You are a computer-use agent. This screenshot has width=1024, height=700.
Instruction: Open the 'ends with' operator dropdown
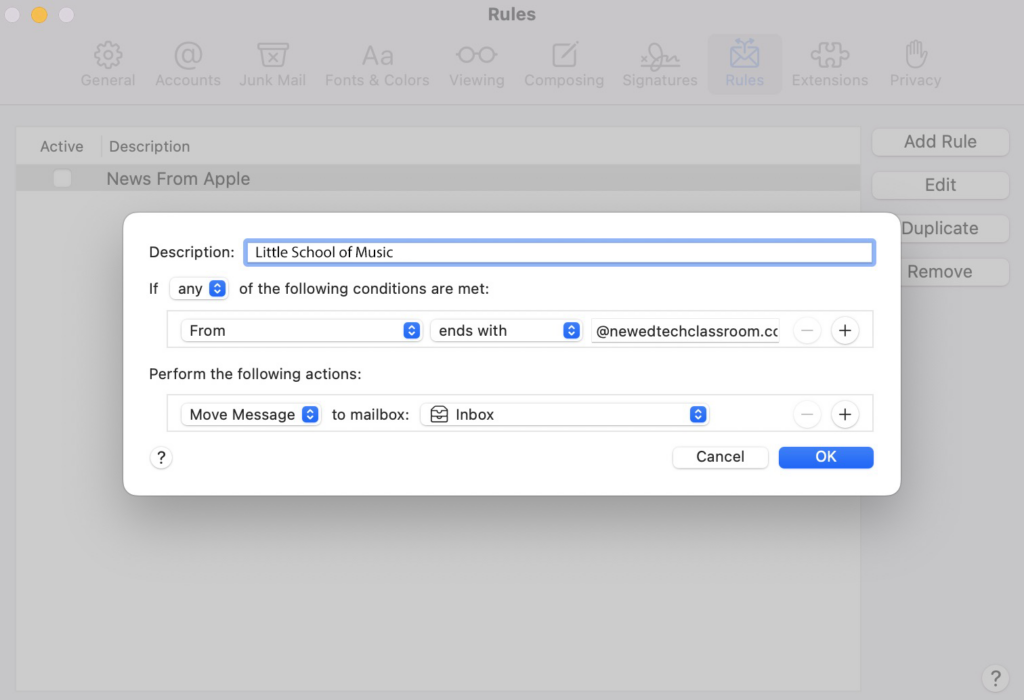coord(505,331)
